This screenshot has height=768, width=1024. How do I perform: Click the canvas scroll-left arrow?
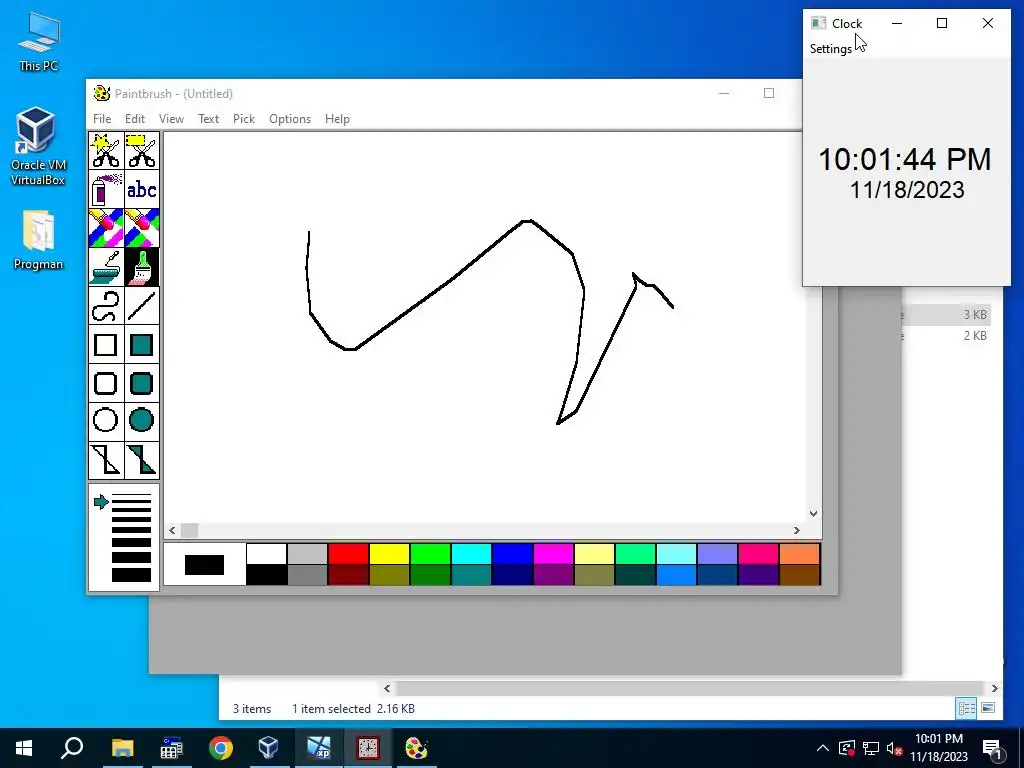[x=172, y=530]
